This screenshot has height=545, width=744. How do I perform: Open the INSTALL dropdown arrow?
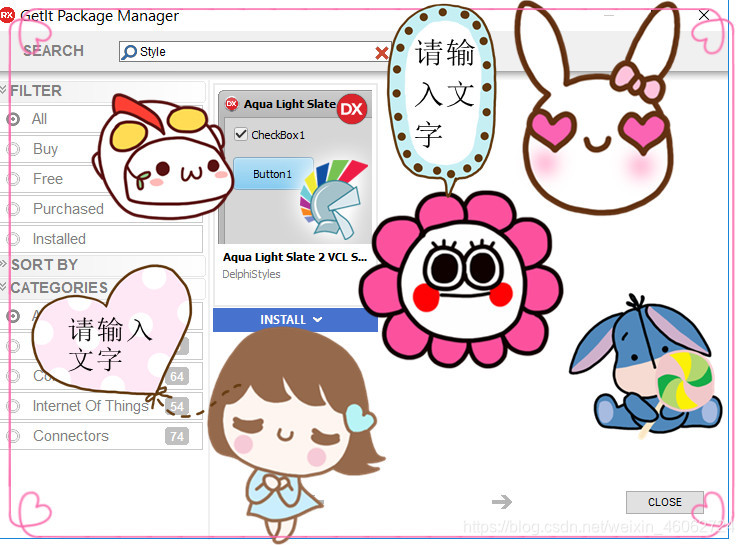point(317,320)
